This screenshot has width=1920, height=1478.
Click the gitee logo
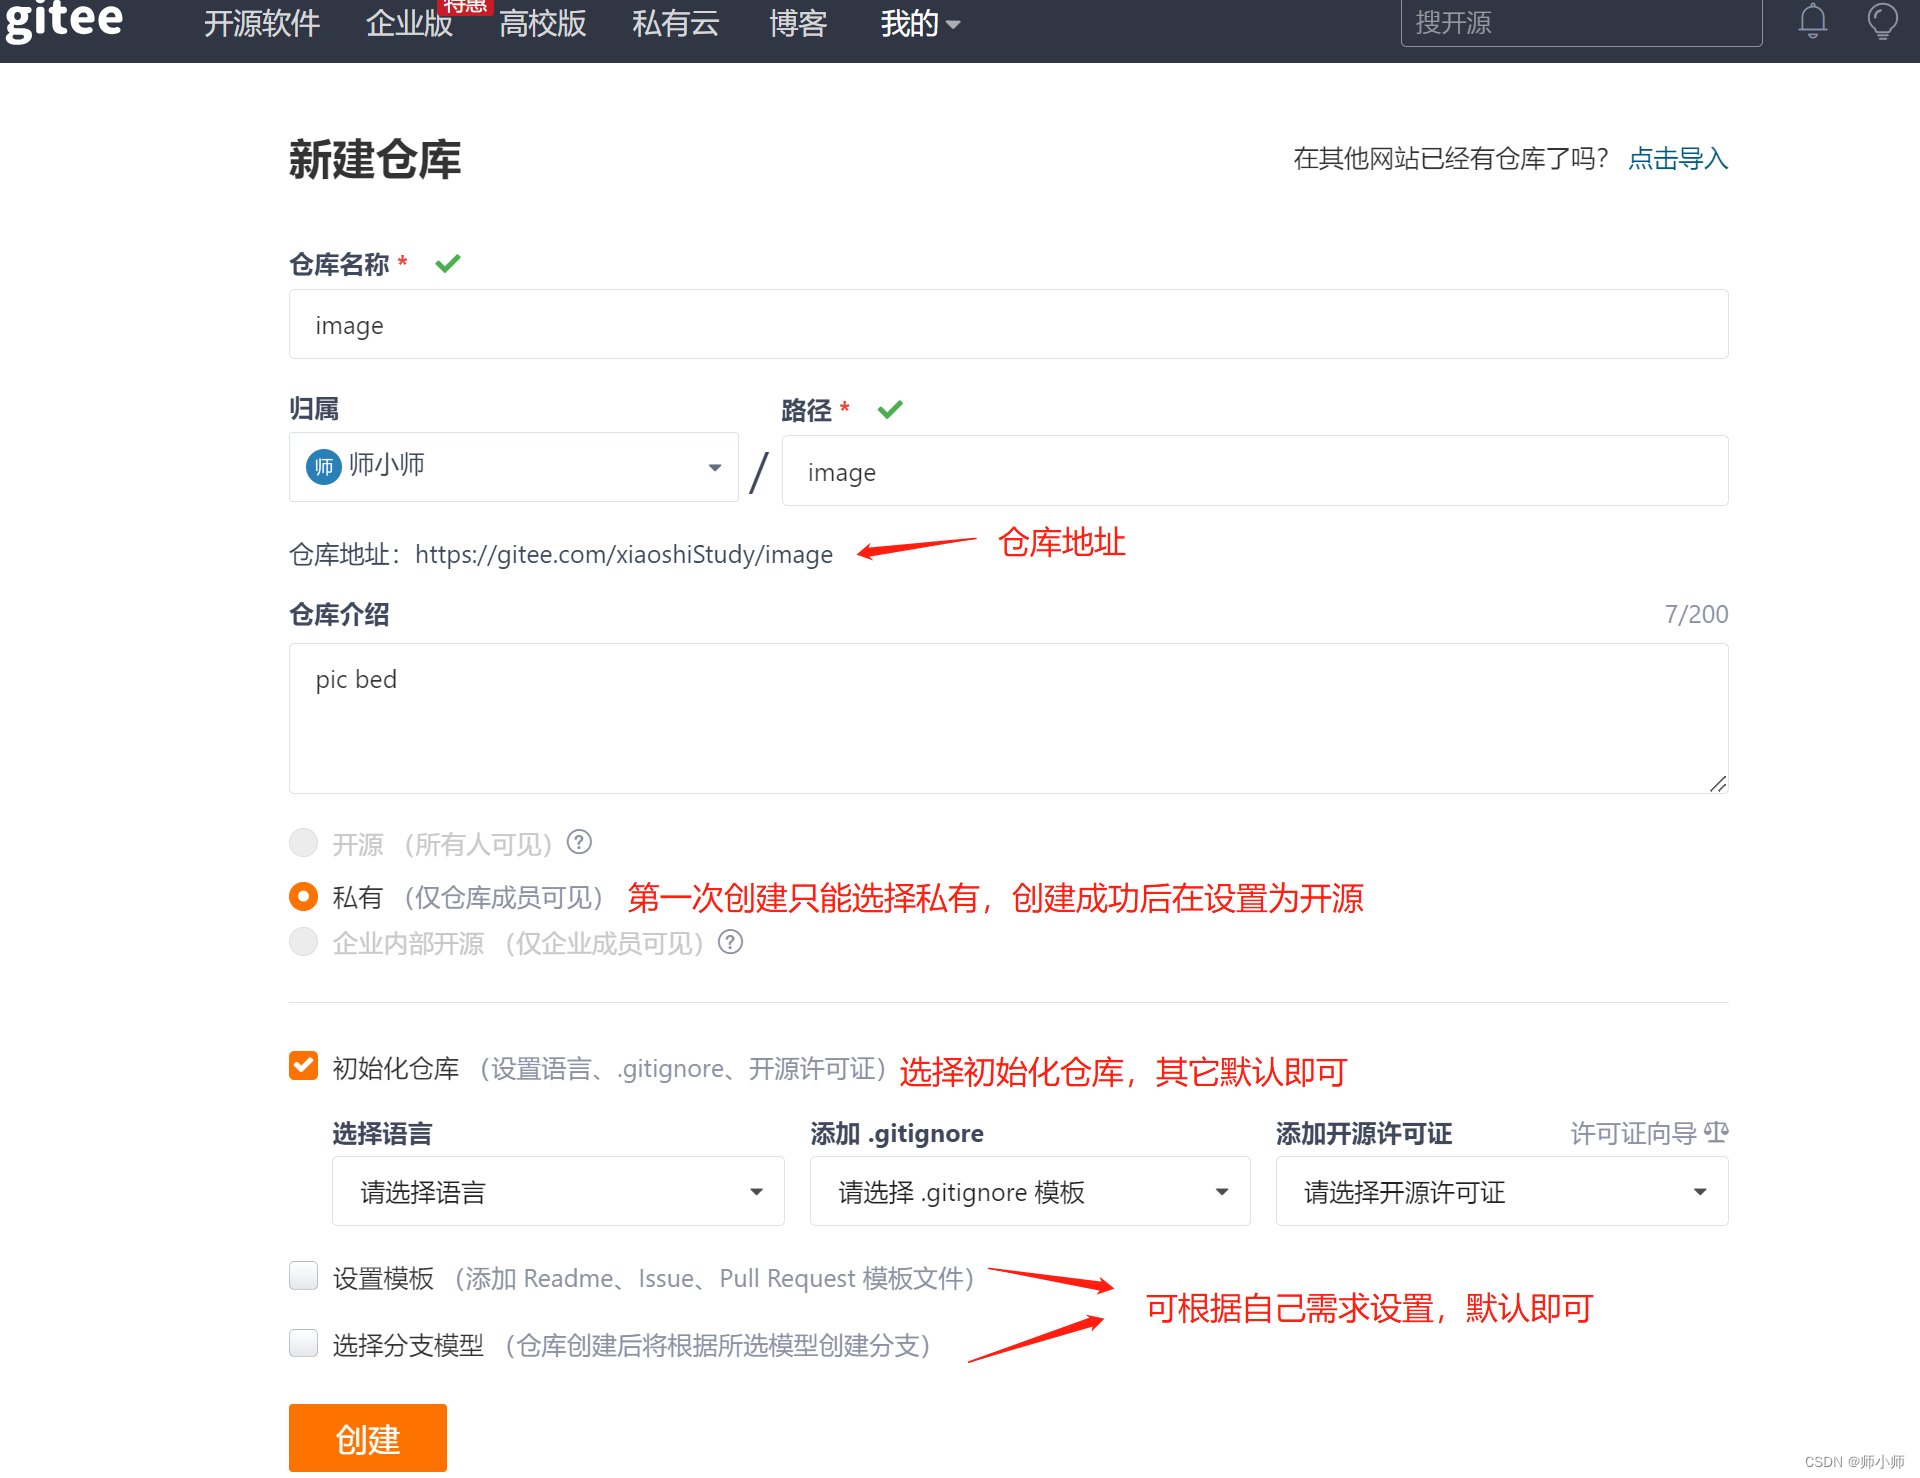pyautogui.click(x=64, y=20)
